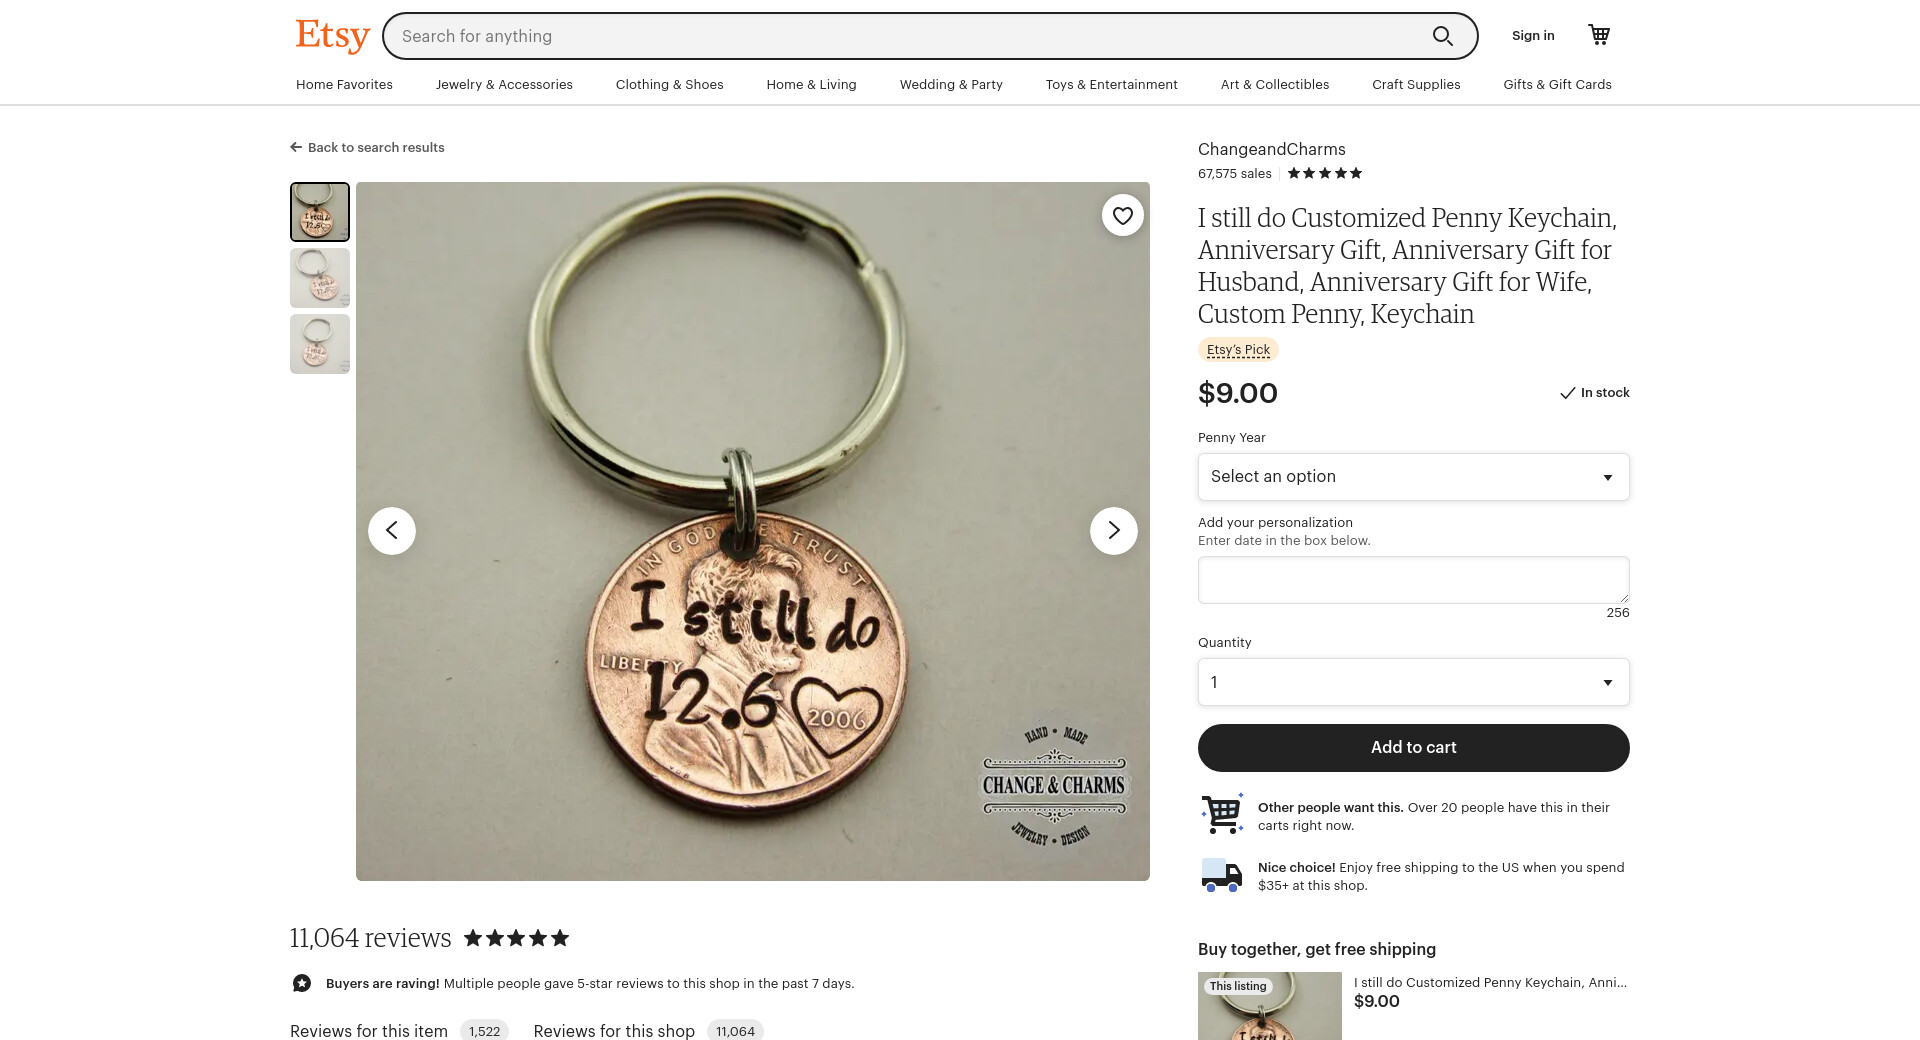Open Wedding & Party menu

click(x=951, y=85)
